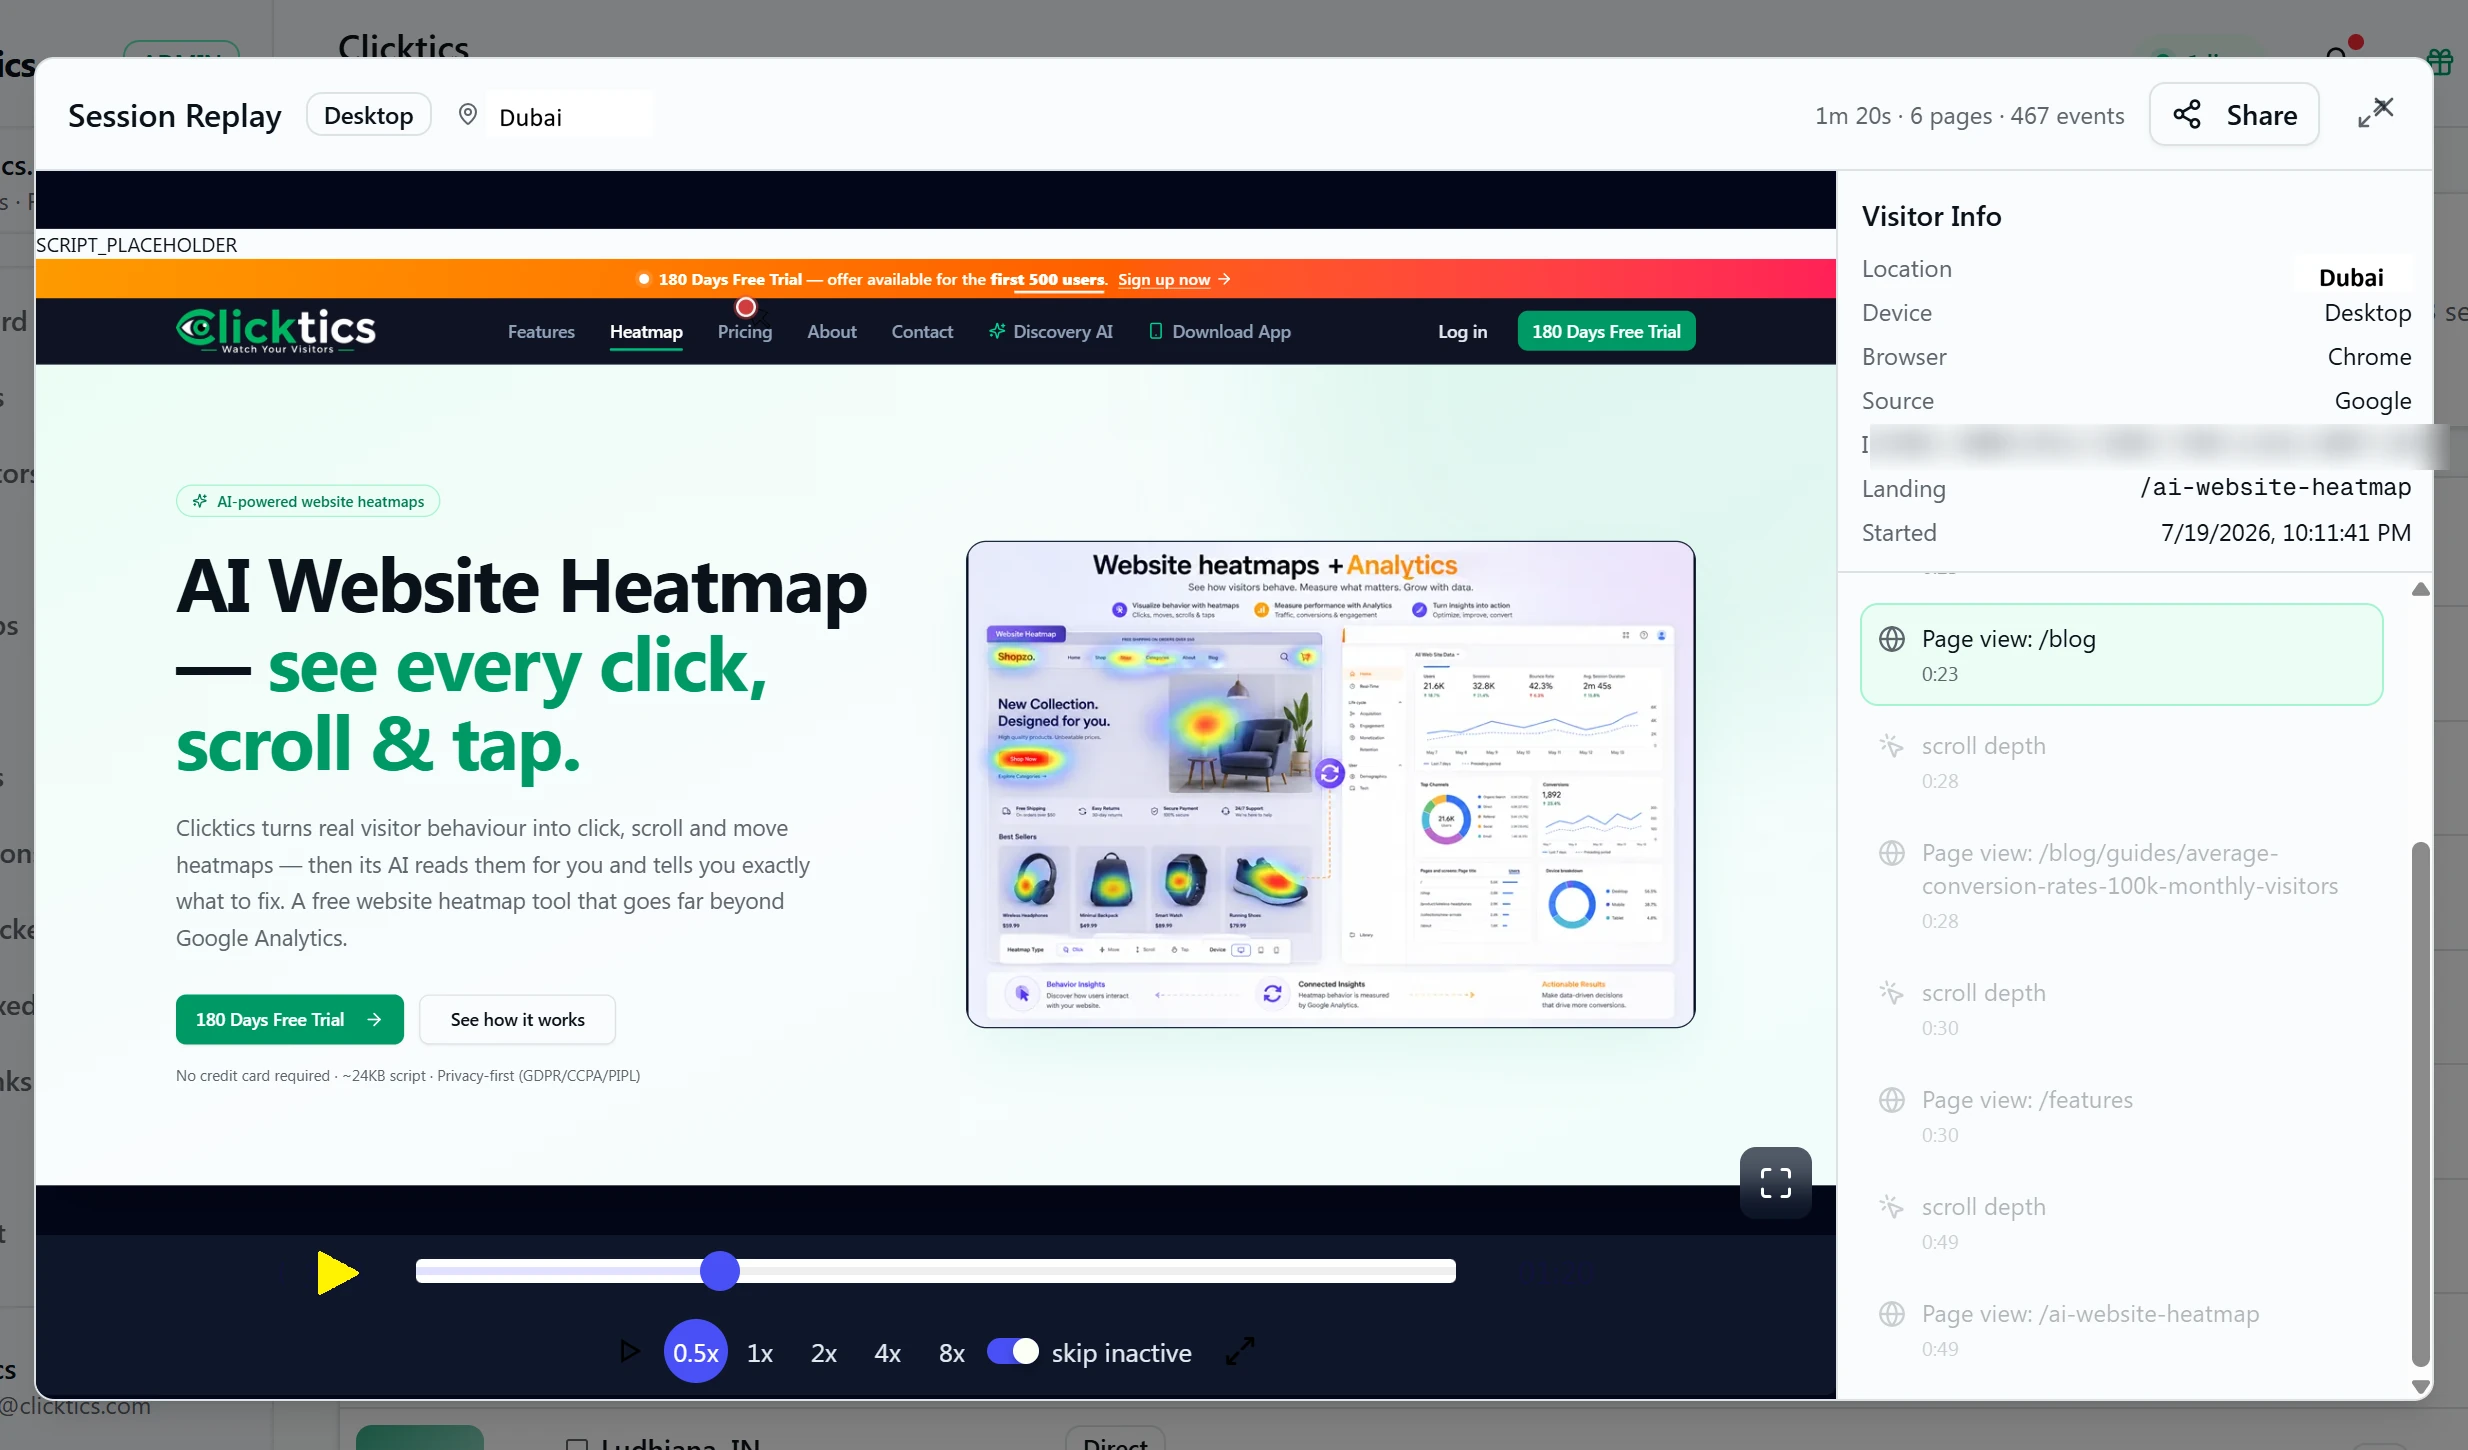Click the events list scroll down arrow
Viewport: 2468px width, 1450px height.
pos(2420,1387)
